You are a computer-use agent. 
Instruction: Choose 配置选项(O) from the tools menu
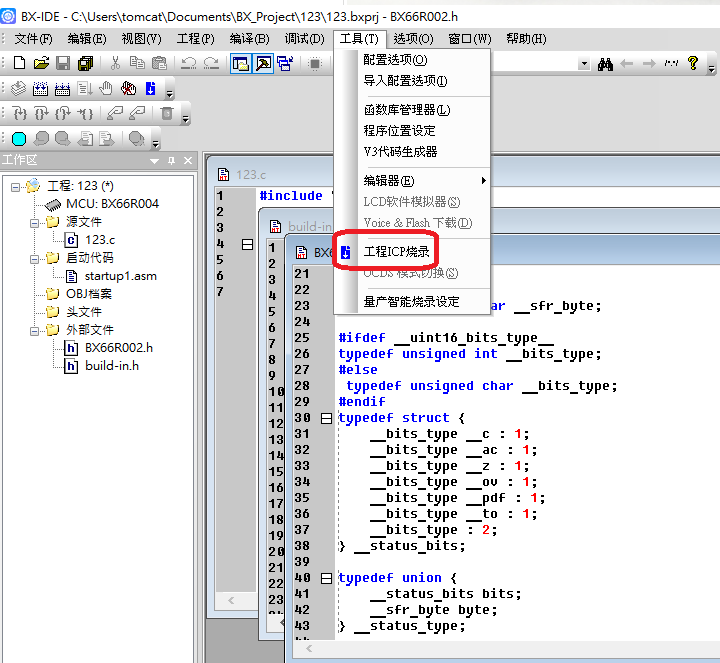click(x=412, y=60)
